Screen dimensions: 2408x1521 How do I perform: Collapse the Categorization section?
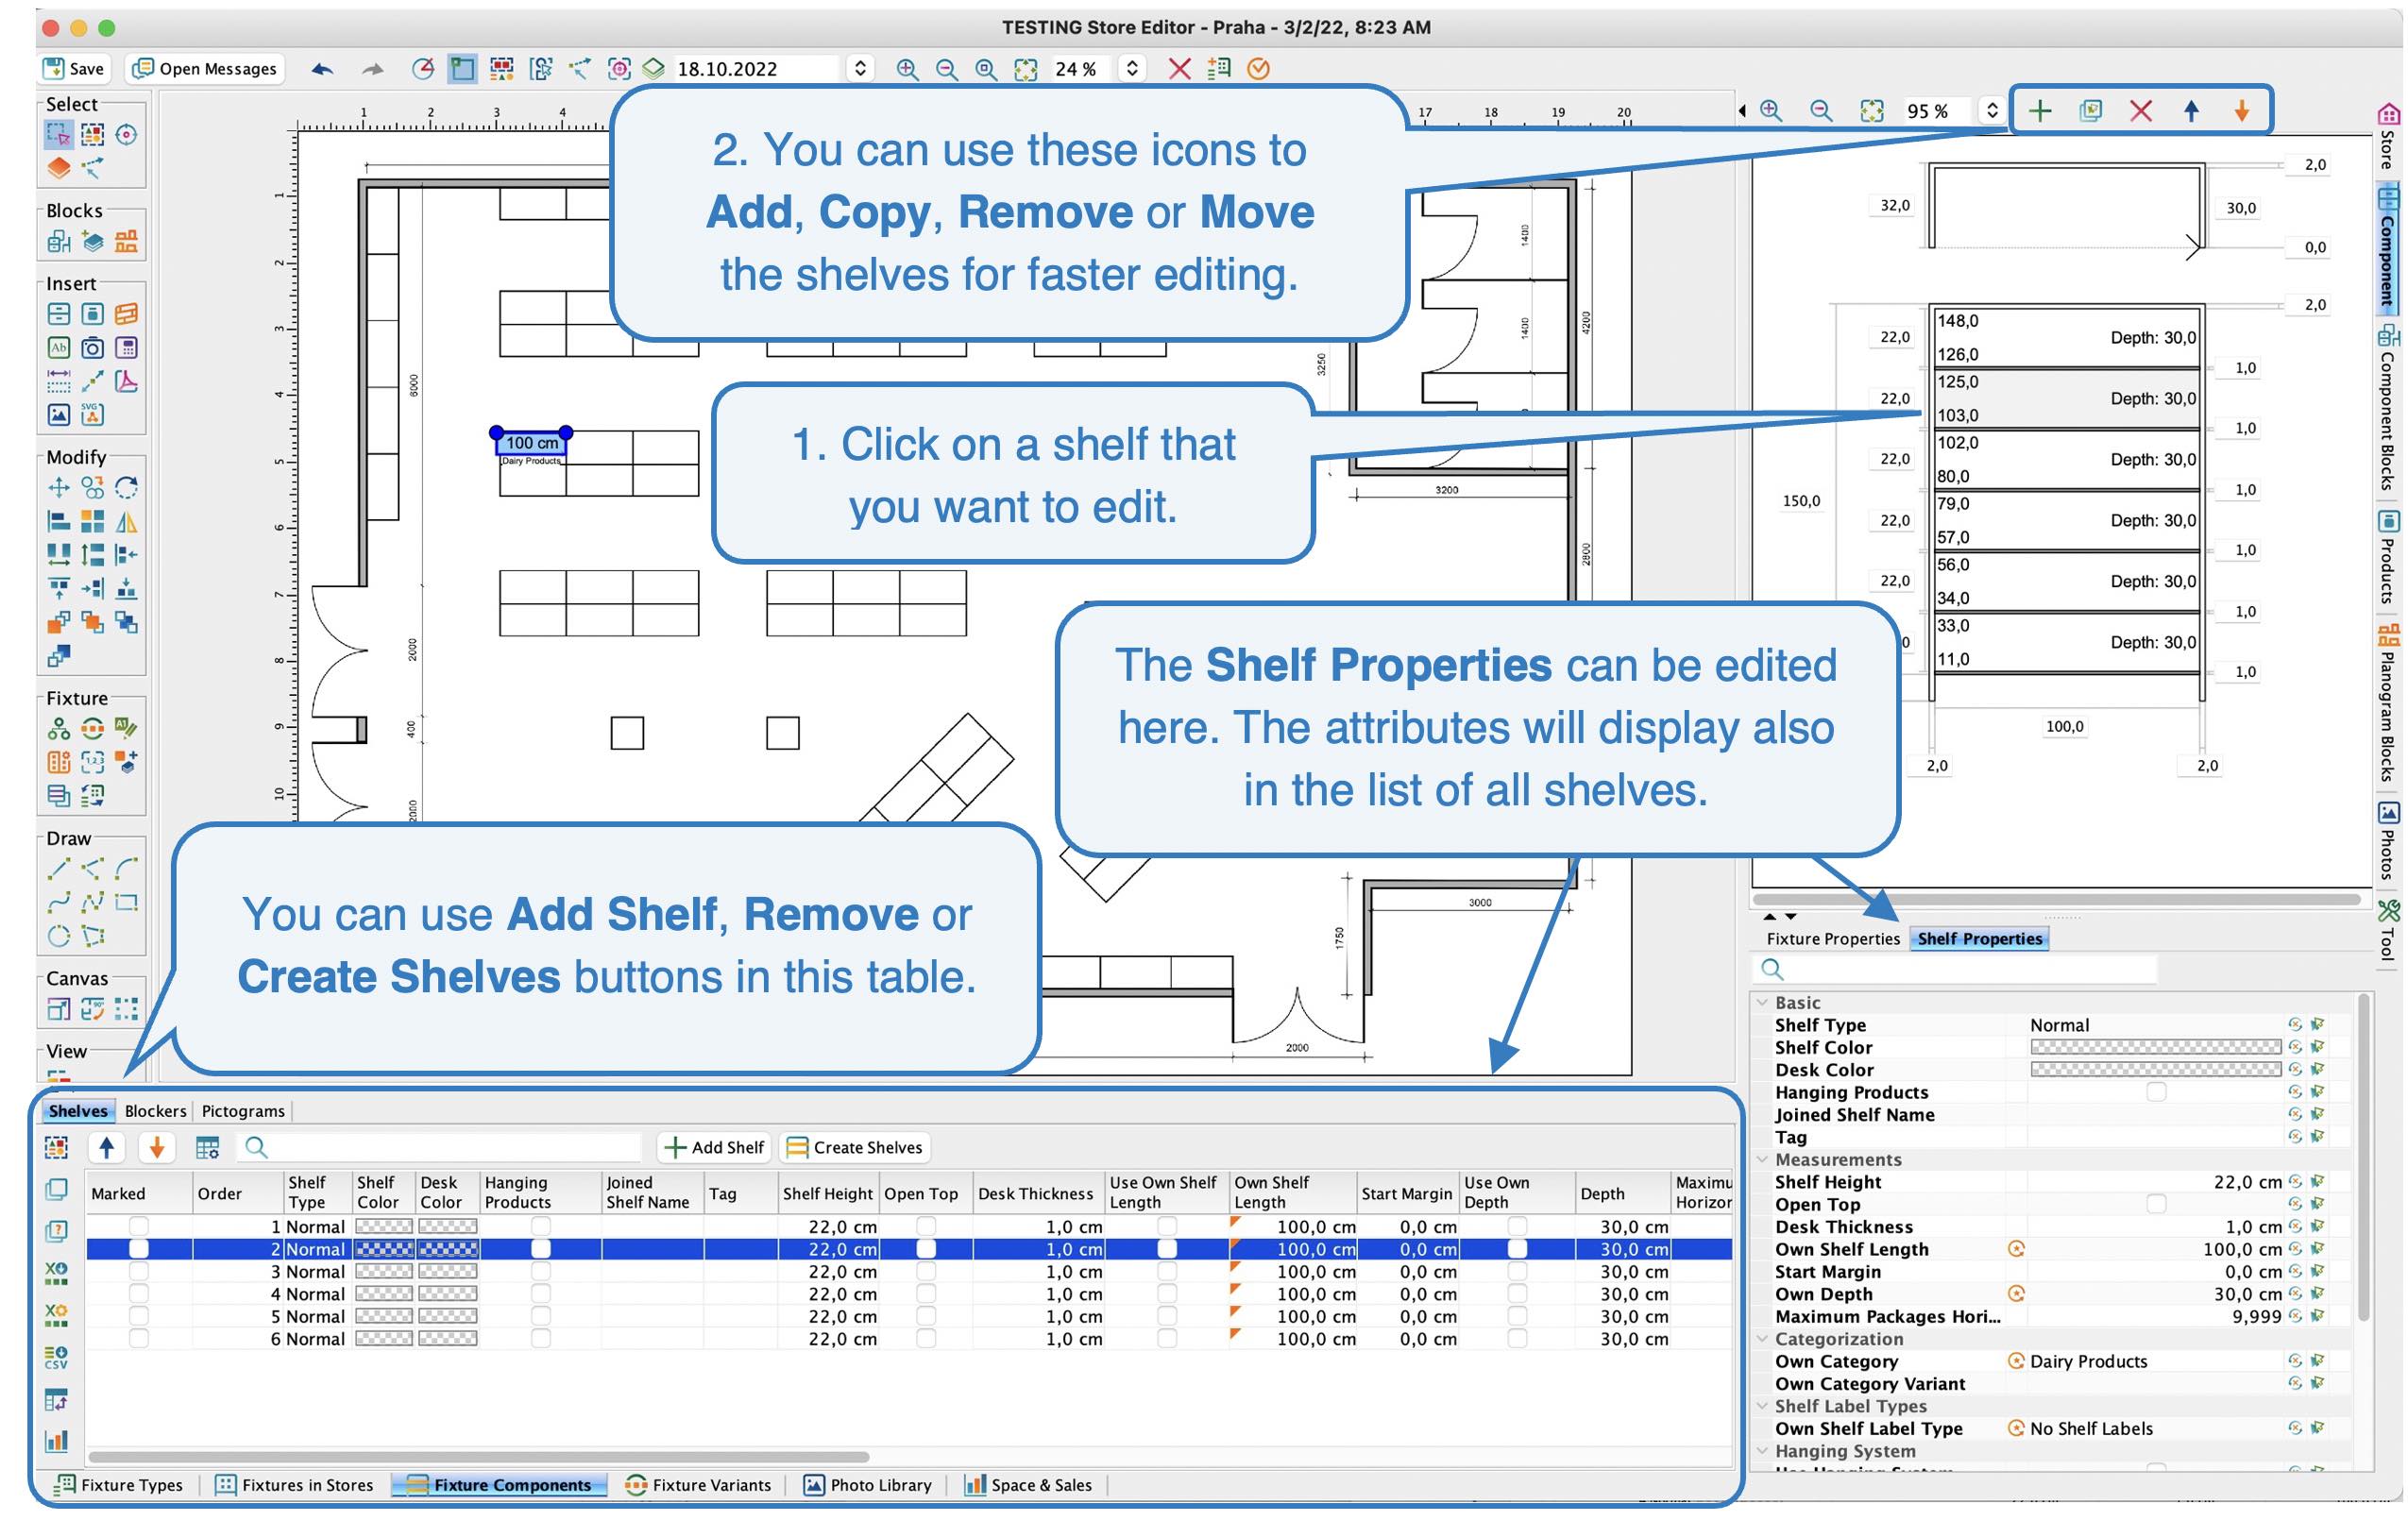[x=1762, y=1338]
